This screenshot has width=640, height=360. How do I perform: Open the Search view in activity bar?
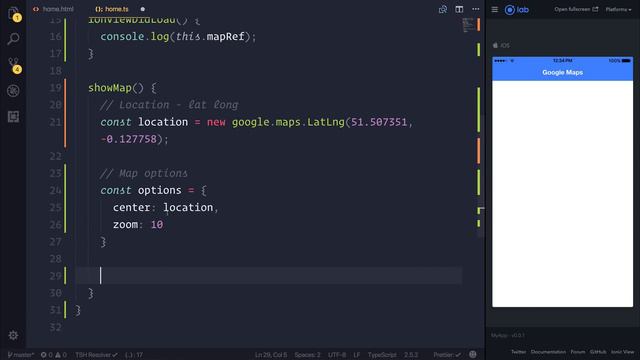click(x=13, y=39)
